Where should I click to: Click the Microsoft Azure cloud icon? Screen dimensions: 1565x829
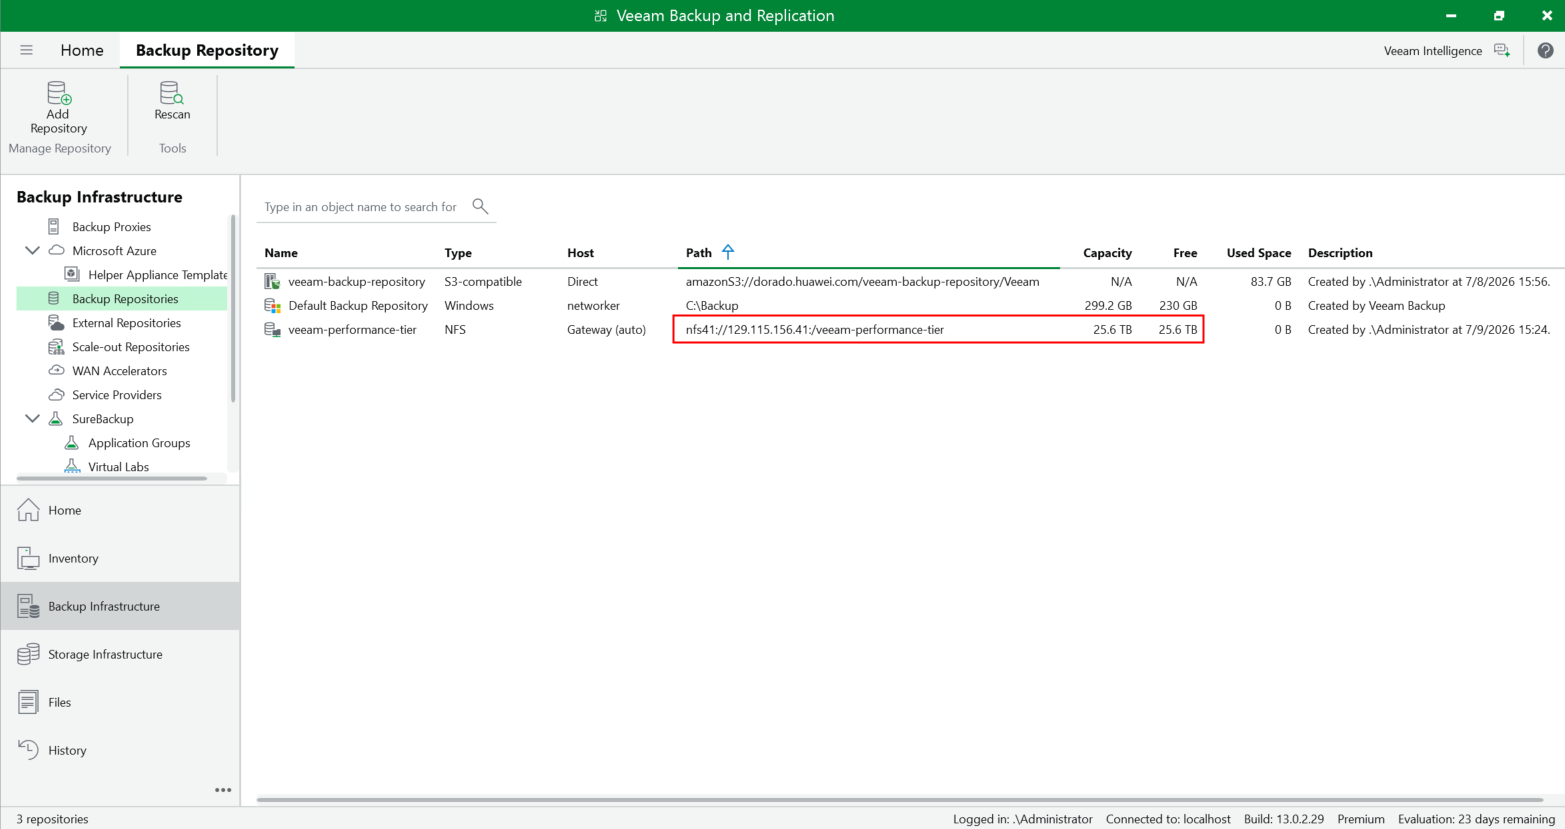coord(57,251)
